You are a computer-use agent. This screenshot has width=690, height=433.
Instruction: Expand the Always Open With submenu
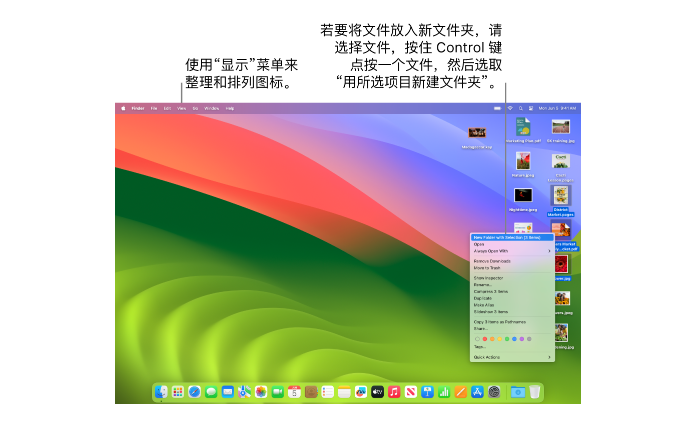coord(512,251)
